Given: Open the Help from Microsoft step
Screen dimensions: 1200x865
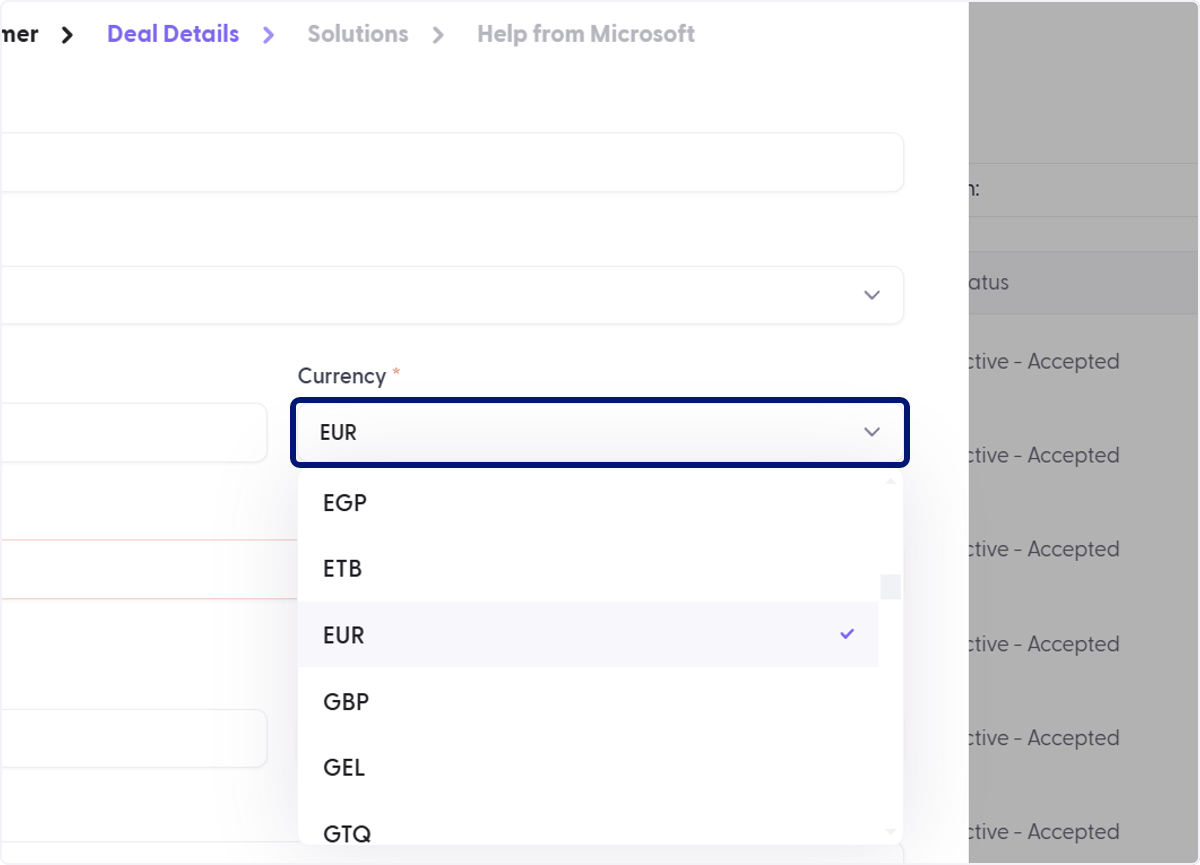Looking at the screenshot, I should [586, 34].
